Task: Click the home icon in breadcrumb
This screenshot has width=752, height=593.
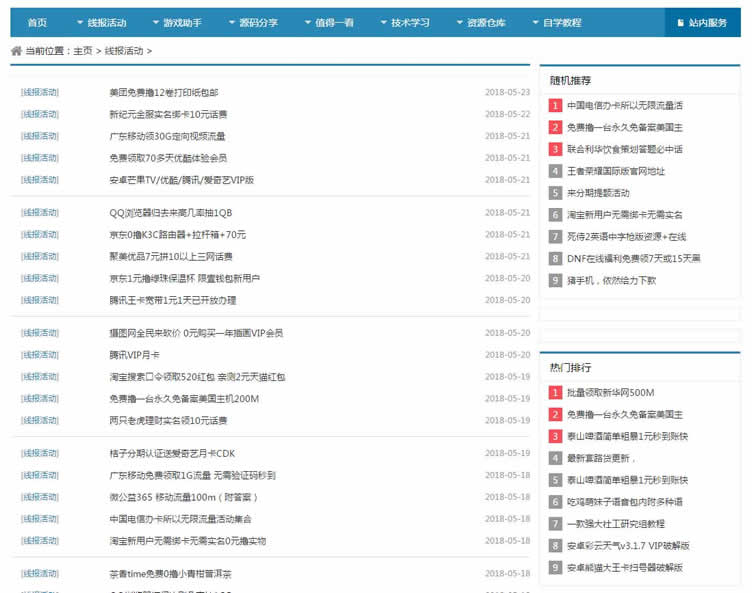Action: pyautogui.click(x=16, y=51)
